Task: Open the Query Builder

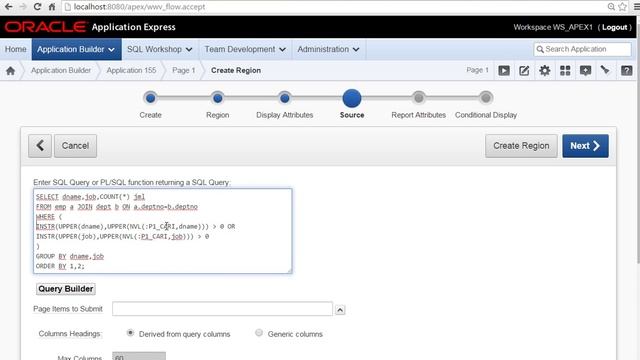Action: click(x=66, y=289)
